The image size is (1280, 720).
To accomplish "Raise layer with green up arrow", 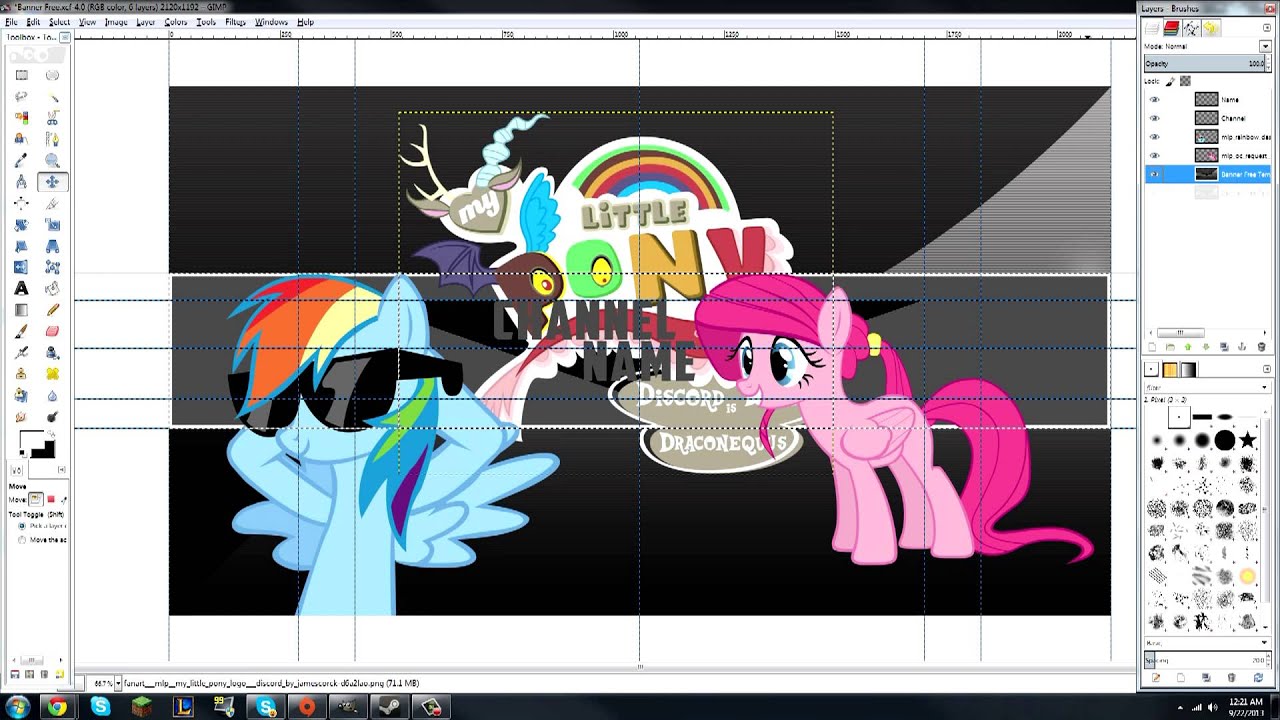I will 1188,347.
